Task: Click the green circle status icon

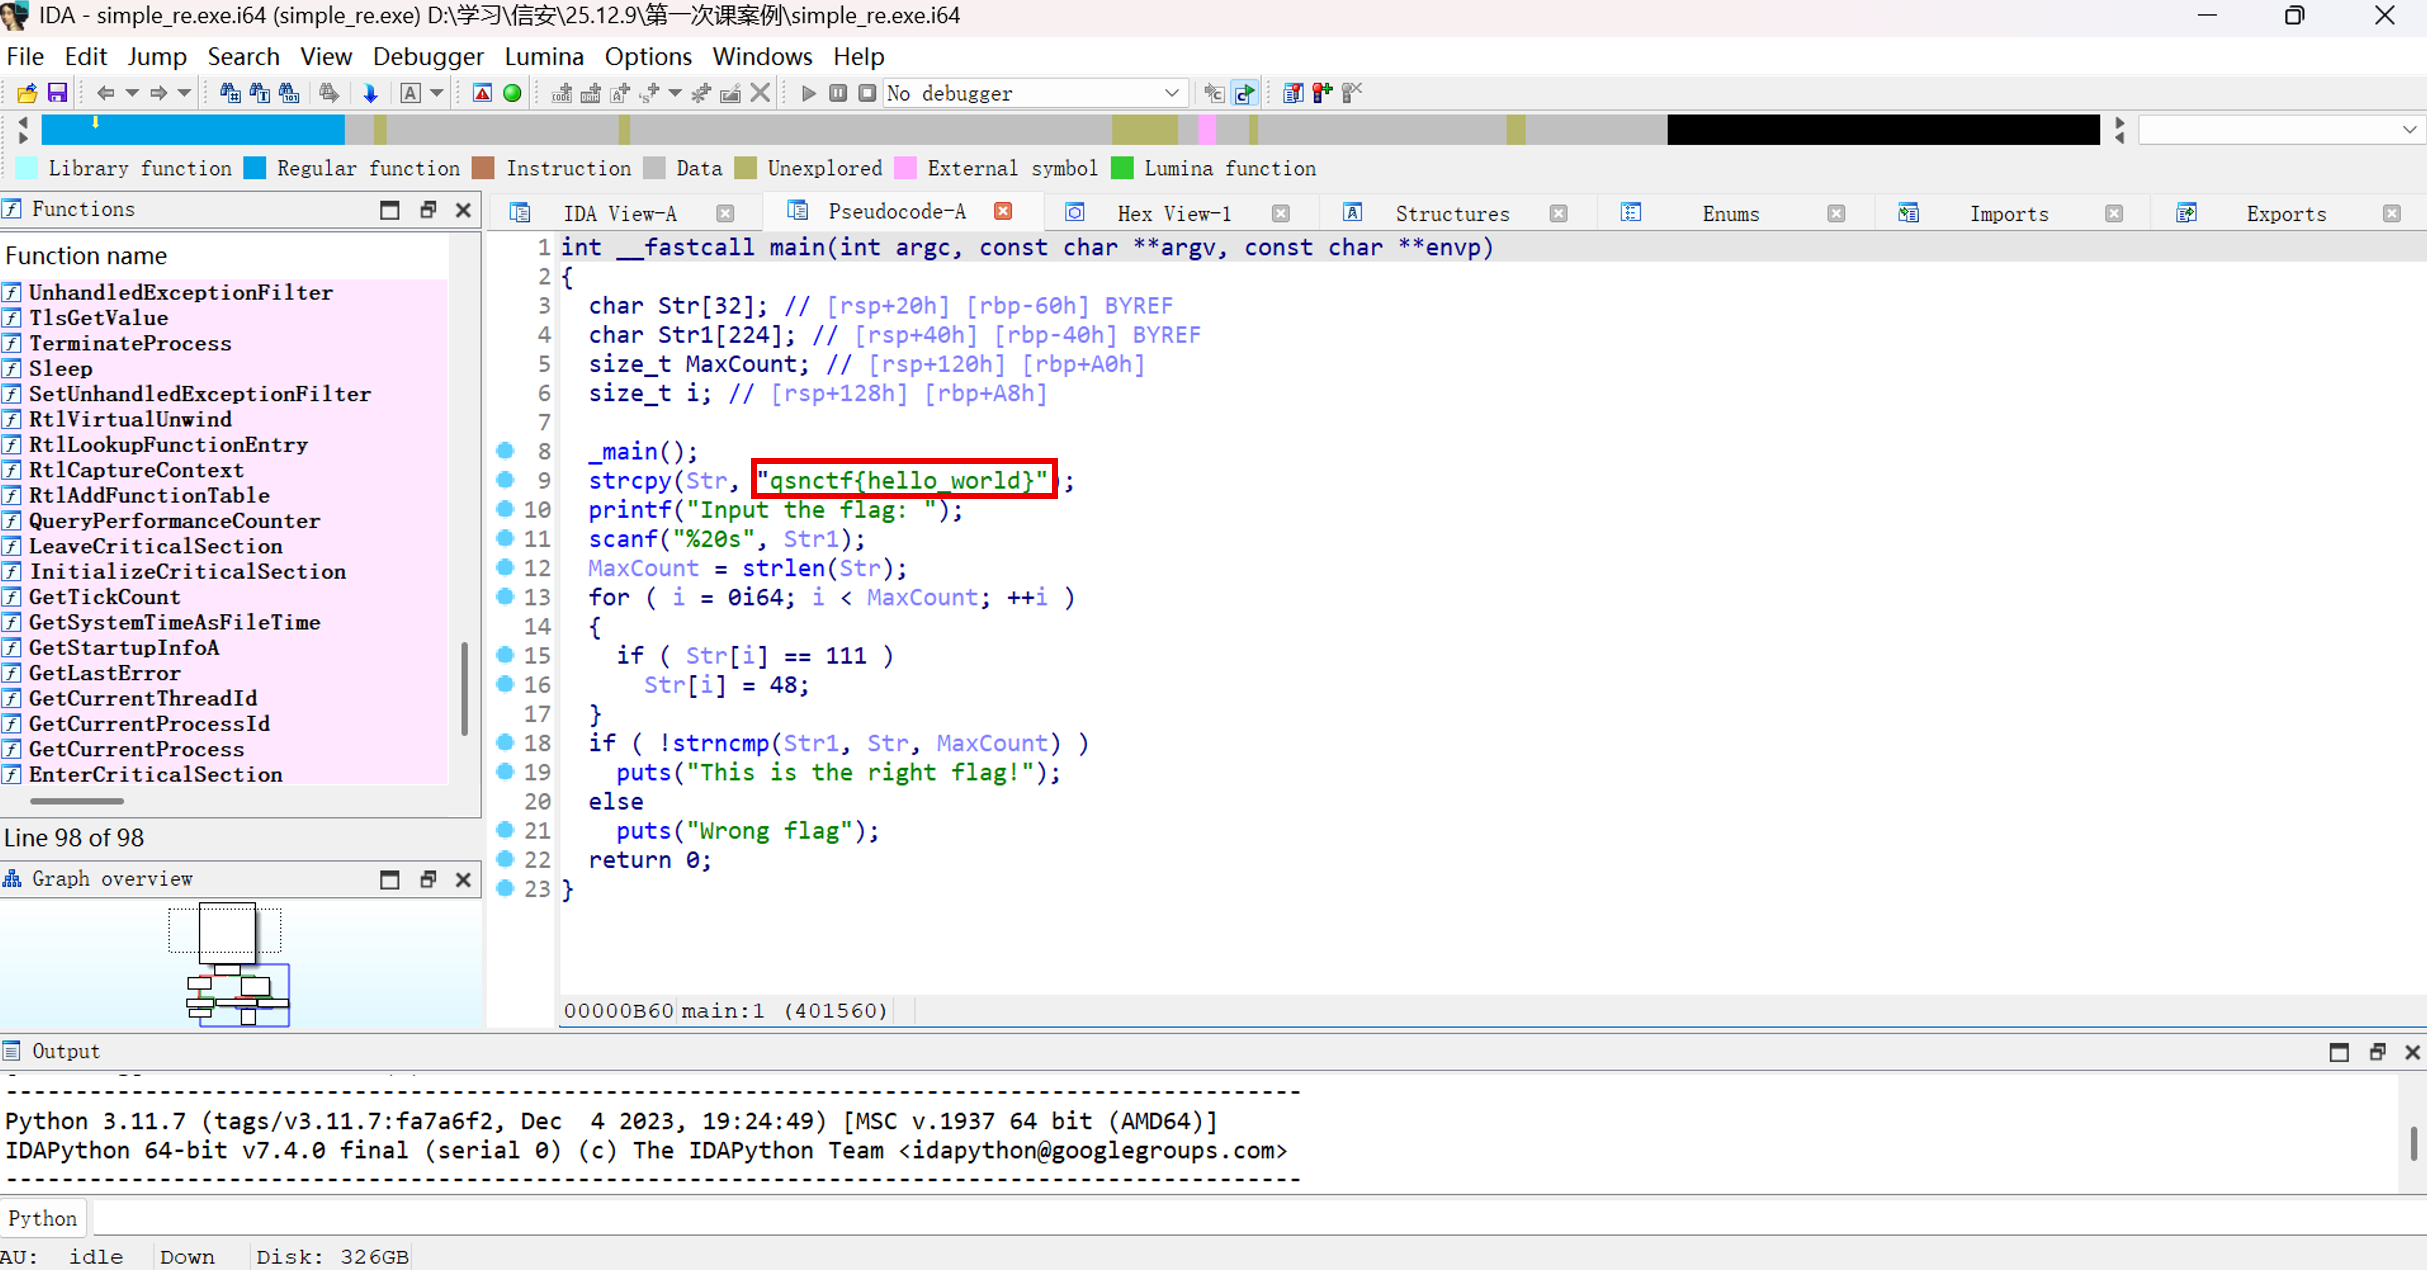Action: click(512, 93)
